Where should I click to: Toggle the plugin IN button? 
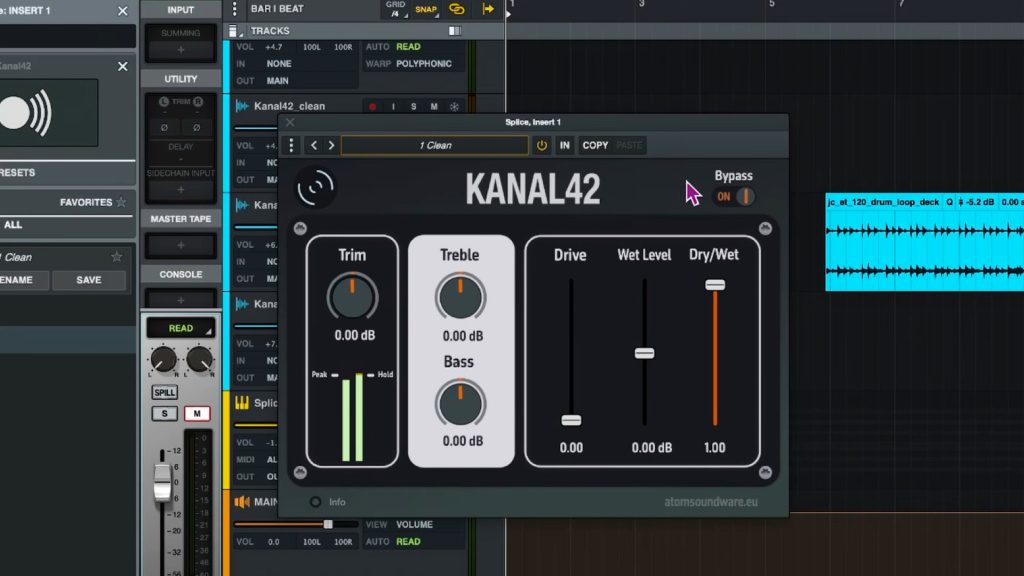[564, 145]
